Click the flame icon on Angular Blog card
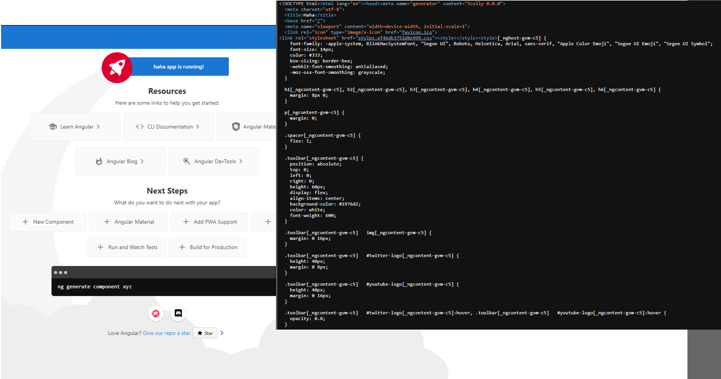 pyautogui.click(x=99, y=161)
